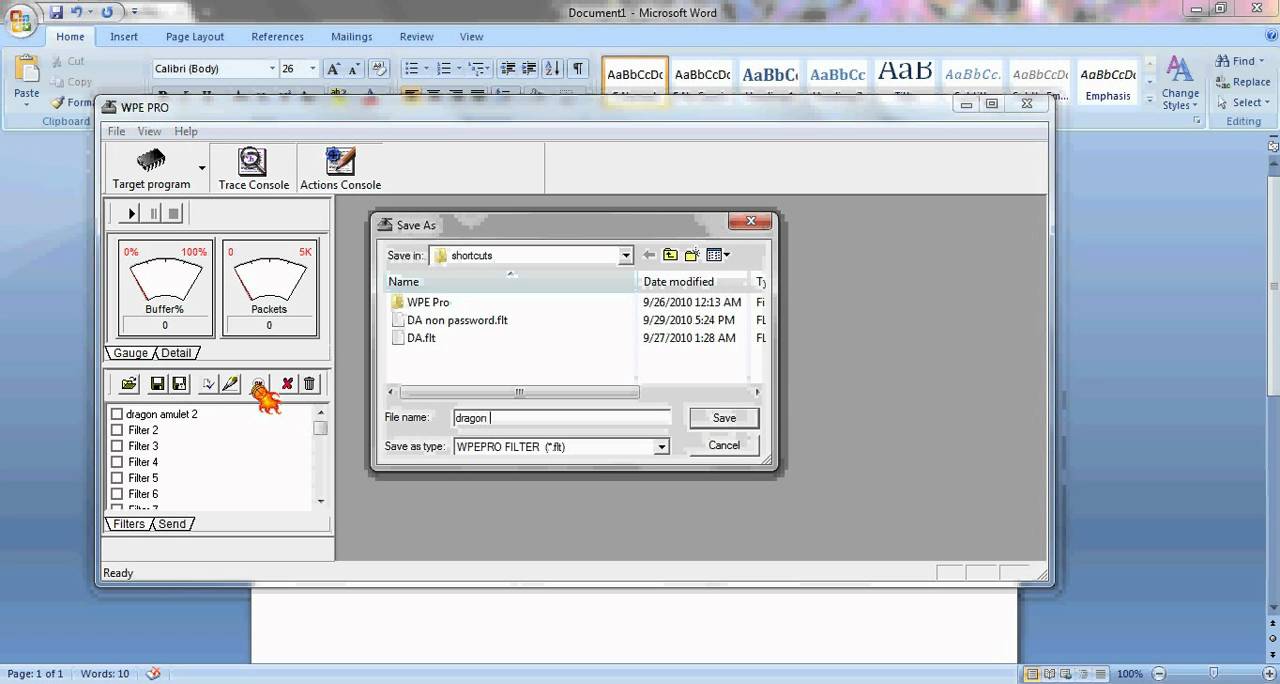Check the Filter 5 checkbox

(x=117, y=478)
